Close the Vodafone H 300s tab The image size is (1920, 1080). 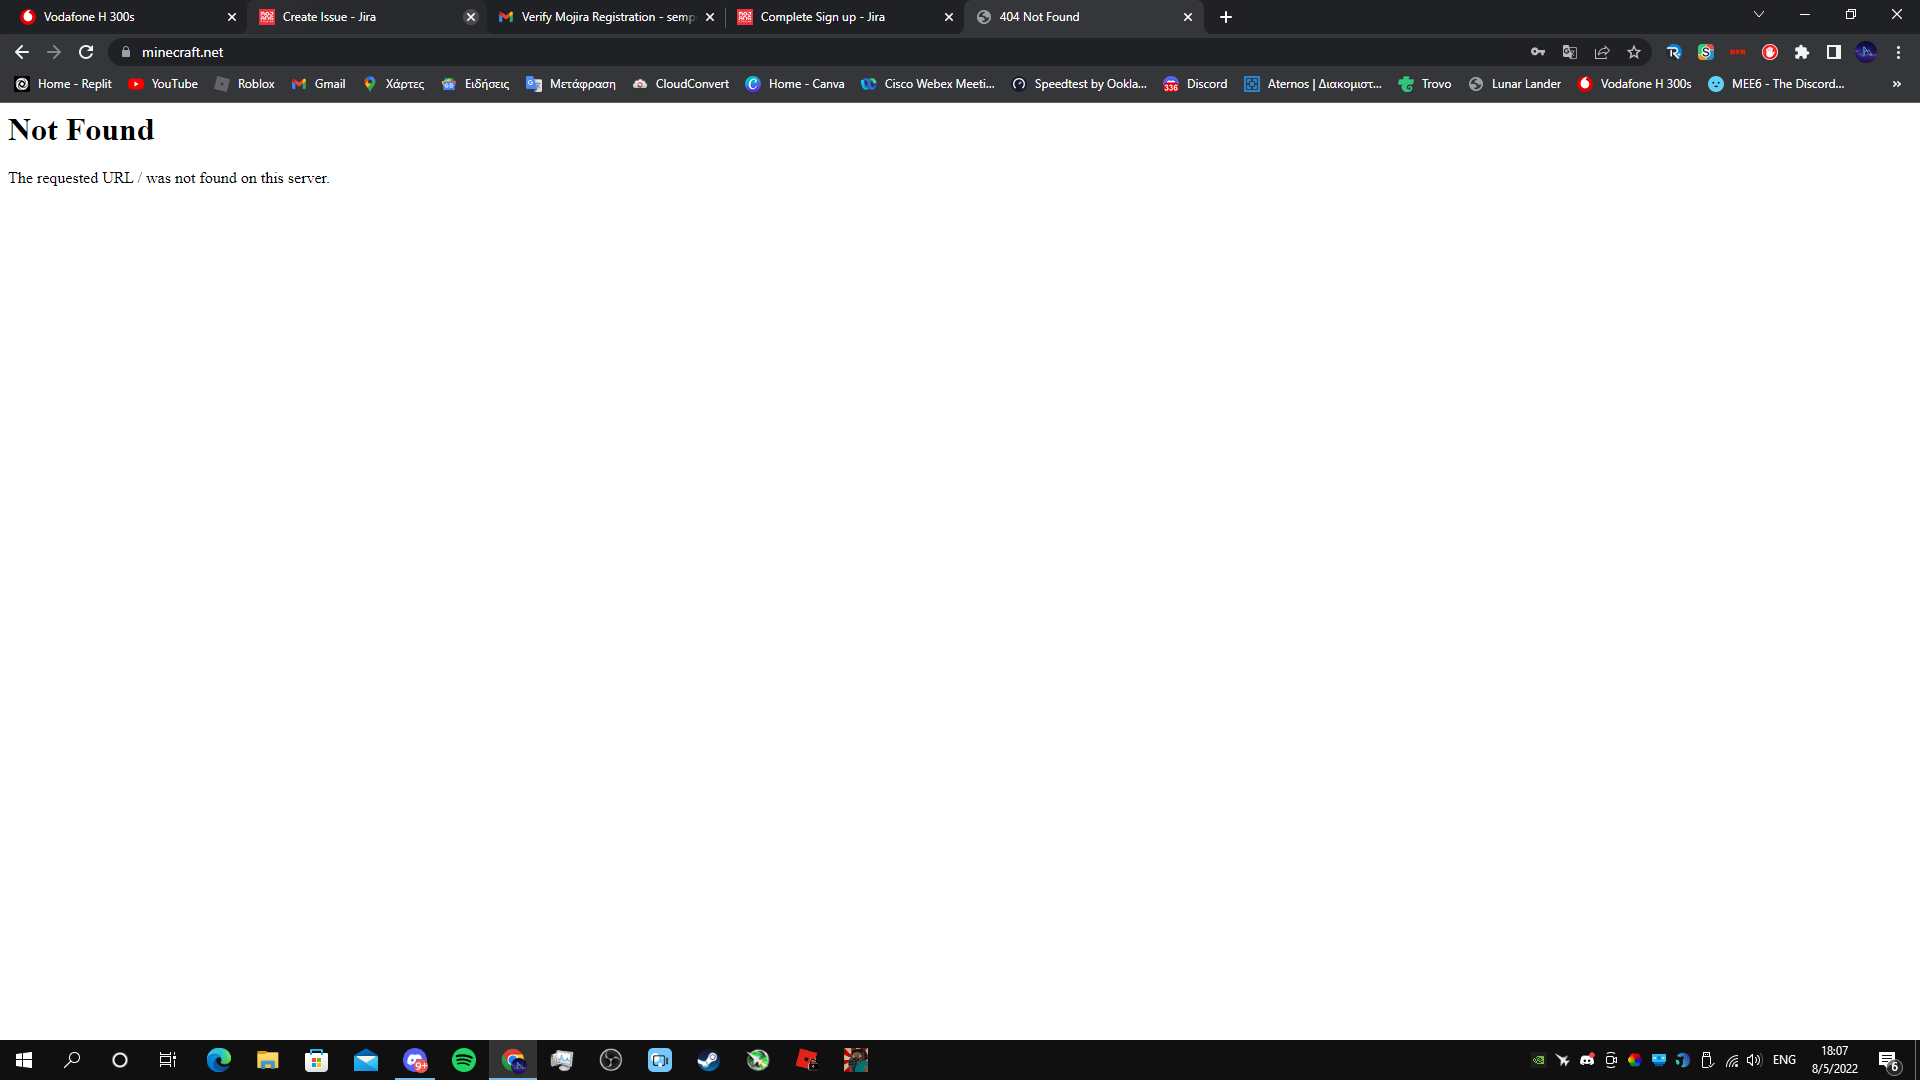[232, 17]
